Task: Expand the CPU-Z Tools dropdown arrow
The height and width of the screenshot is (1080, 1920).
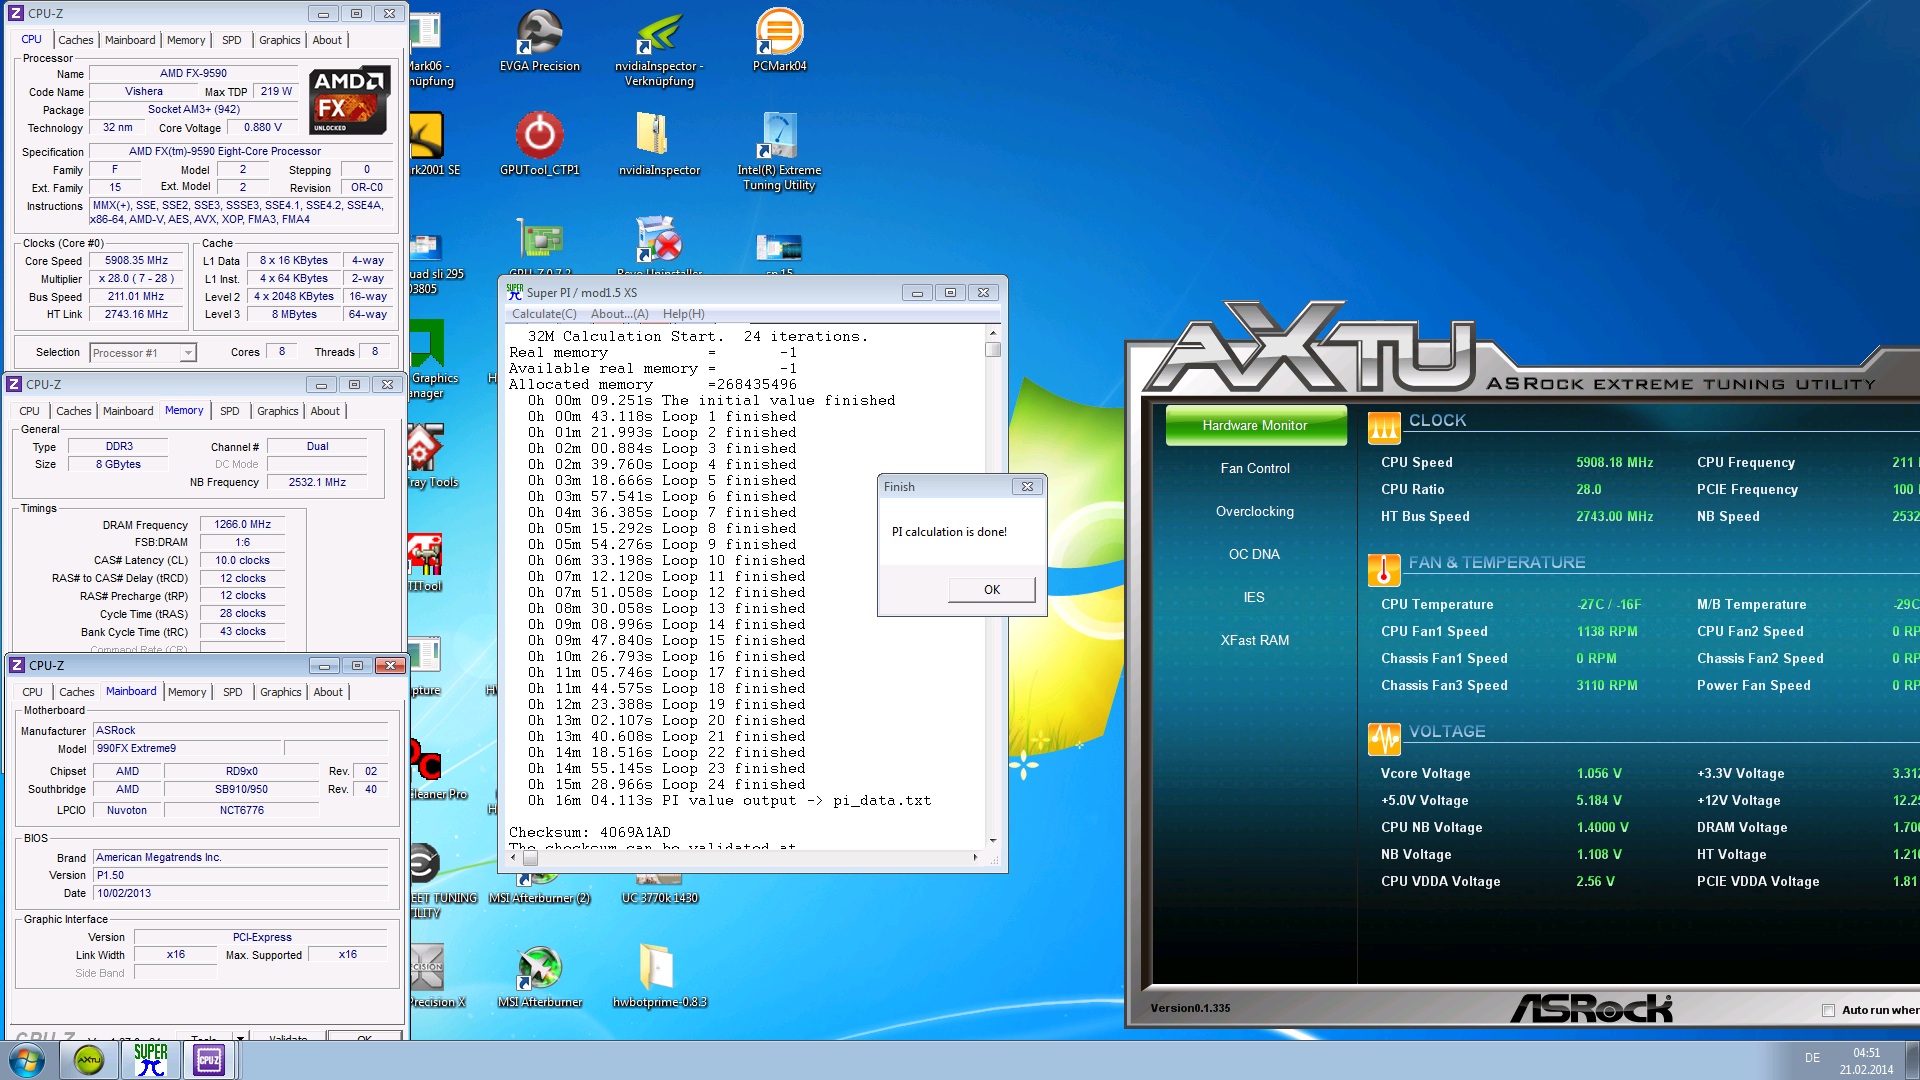Action: (240, 1037)
